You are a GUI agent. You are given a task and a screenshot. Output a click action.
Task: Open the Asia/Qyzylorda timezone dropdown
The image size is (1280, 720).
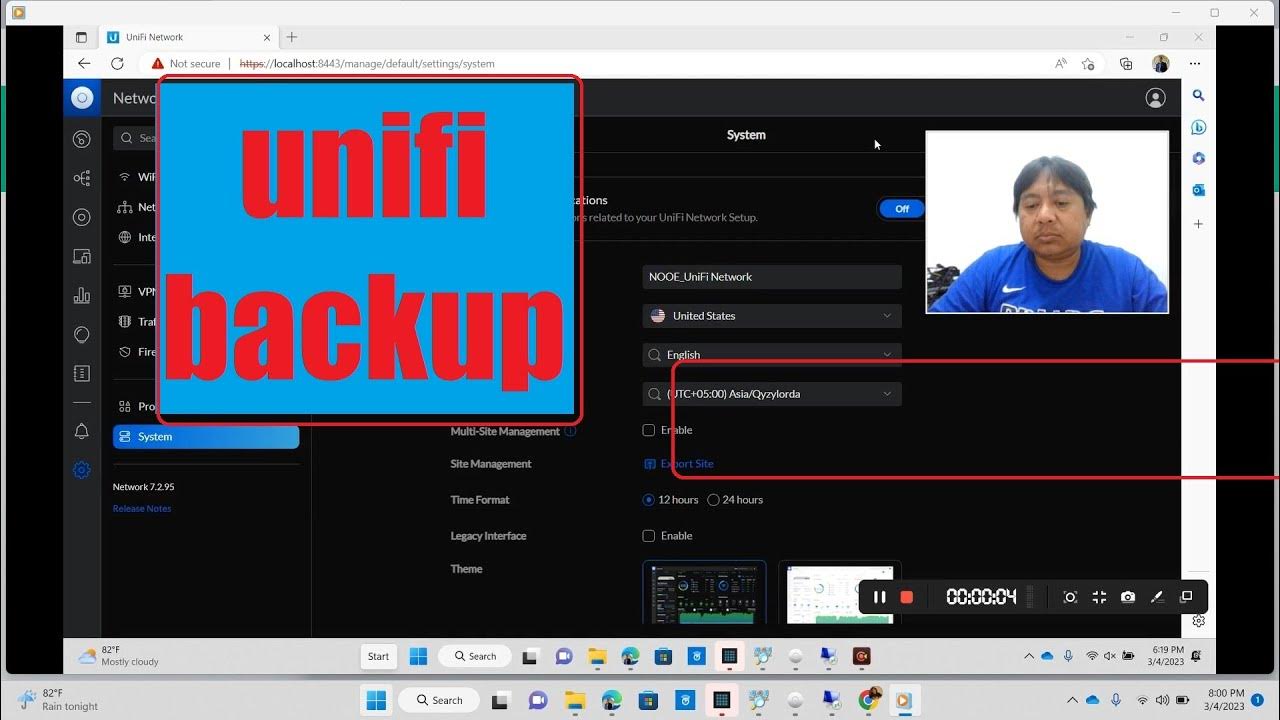click(772, 394)
